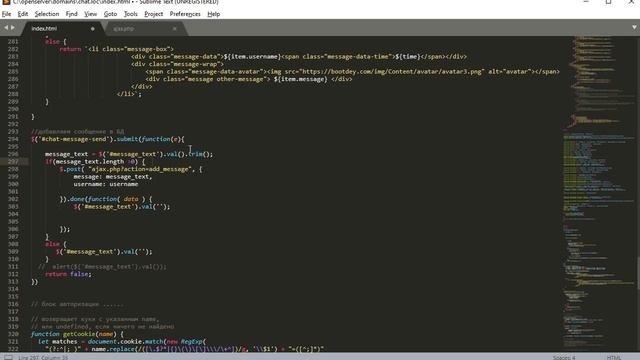Click 'if(message_text.length' condition on line 297
The height and width of the screenshot is (360, 640).
[x=84, y=162]
